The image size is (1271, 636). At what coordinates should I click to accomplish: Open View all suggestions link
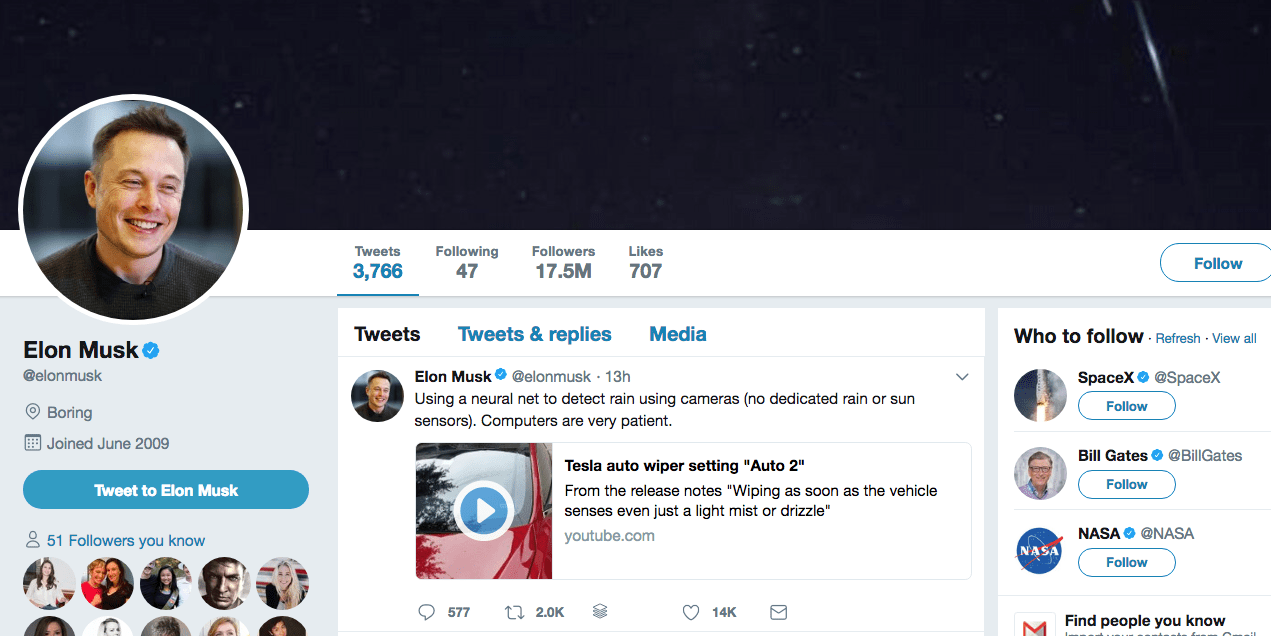pyautogui.click(x=1234, y=338)
